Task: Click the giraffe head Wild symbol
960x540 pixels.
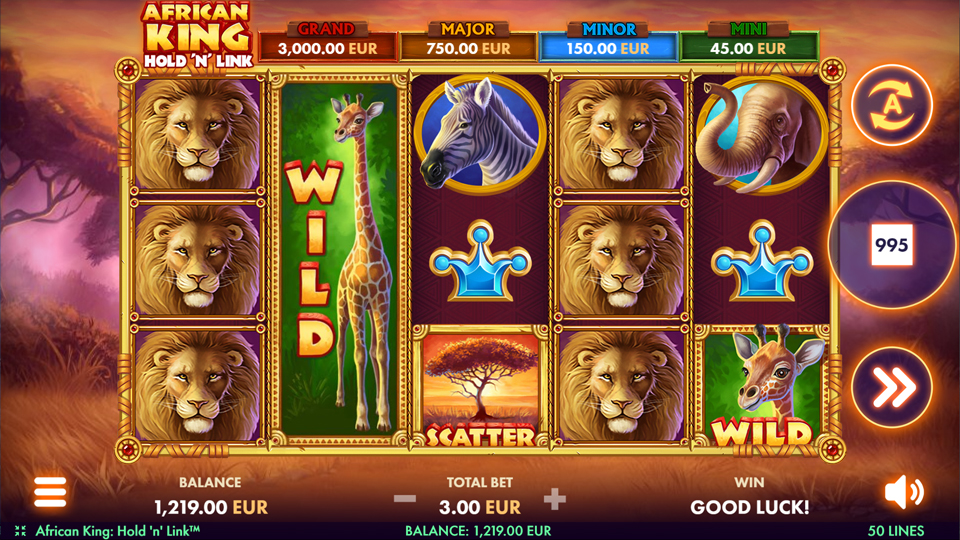Action: [762, 386]
